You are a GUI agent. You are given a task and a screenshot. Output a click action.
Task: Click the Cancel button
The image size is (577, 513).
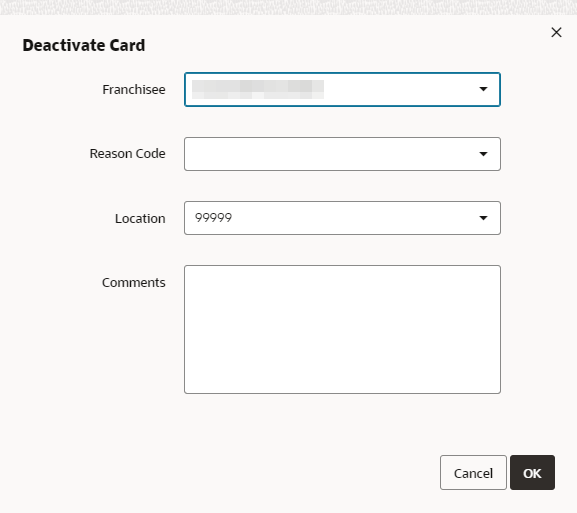[x=473, y=473]
